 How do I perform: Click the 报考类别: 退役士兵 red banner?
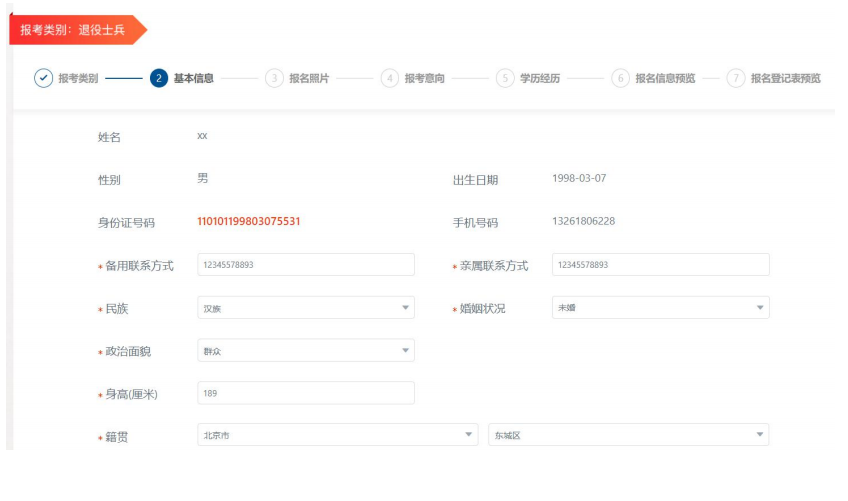pos(74,30)
